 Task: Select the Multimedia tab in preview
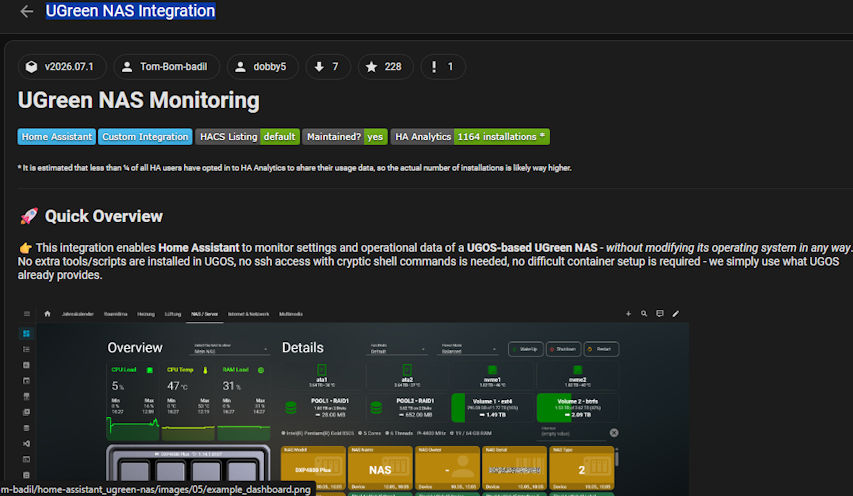(x=291, y=314)
